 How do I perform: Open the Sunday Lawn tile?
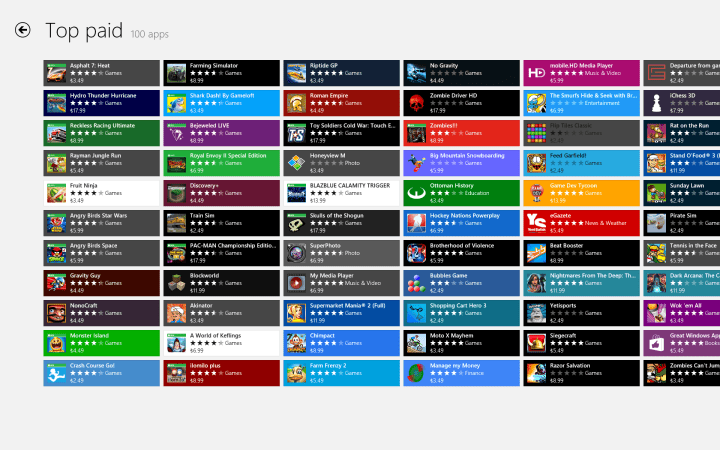coord(682,193)
